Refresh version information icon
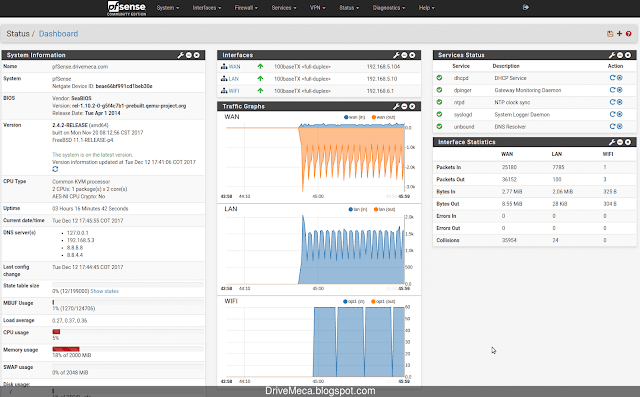The width and height of the screenshot is (640, 397). [x=55, y=169]
